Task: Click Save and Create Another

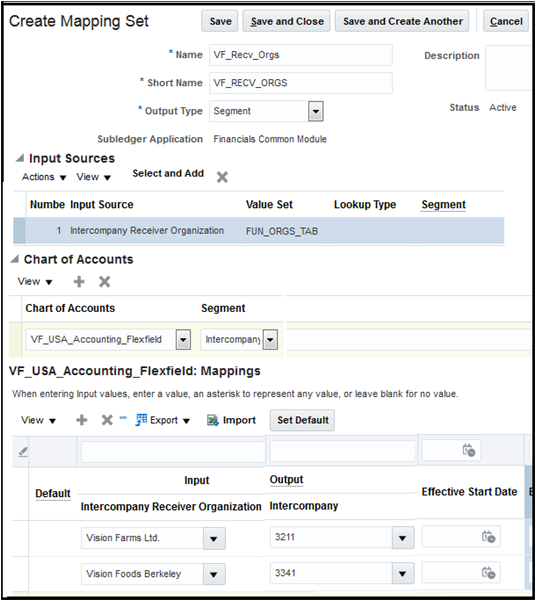Action: [402, 21]
